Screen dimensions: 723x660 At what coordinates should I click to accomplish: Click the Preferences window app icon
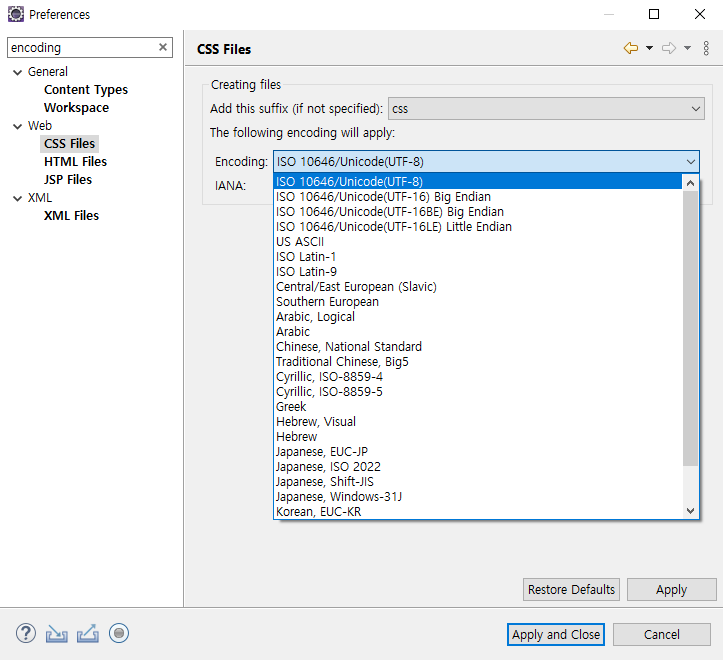pos(16,14)
